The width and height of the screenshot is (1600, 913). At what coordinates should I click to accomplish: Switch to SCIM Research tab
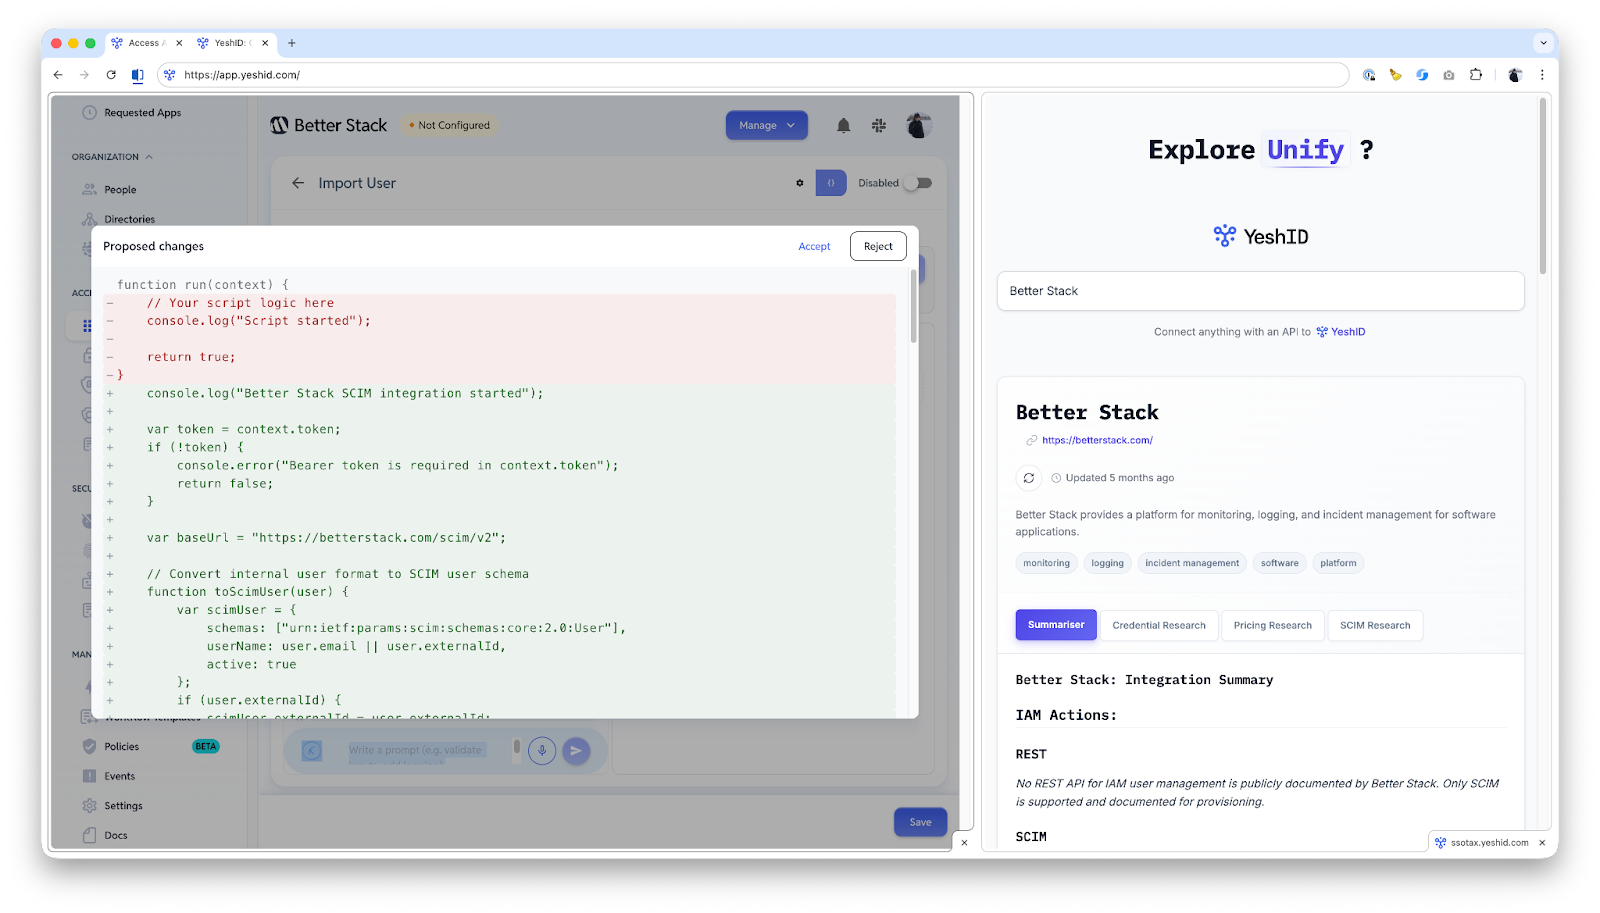click(1375, 625)
